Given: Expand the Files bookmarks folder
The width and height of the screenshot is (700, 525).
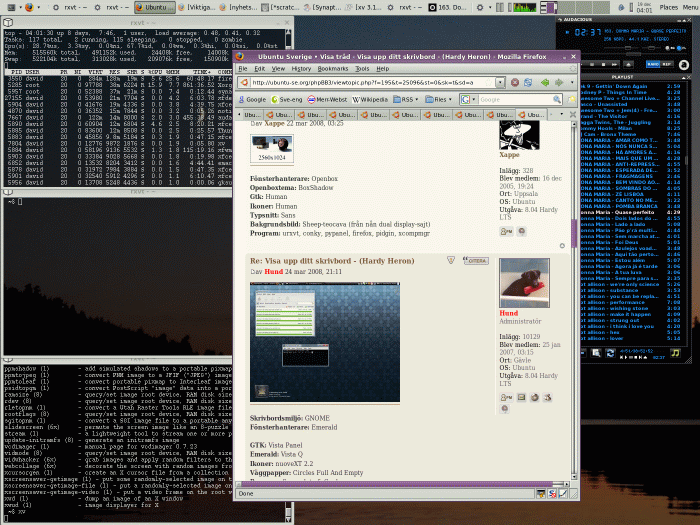Looking at the screenshot, I should pos(438,100).
